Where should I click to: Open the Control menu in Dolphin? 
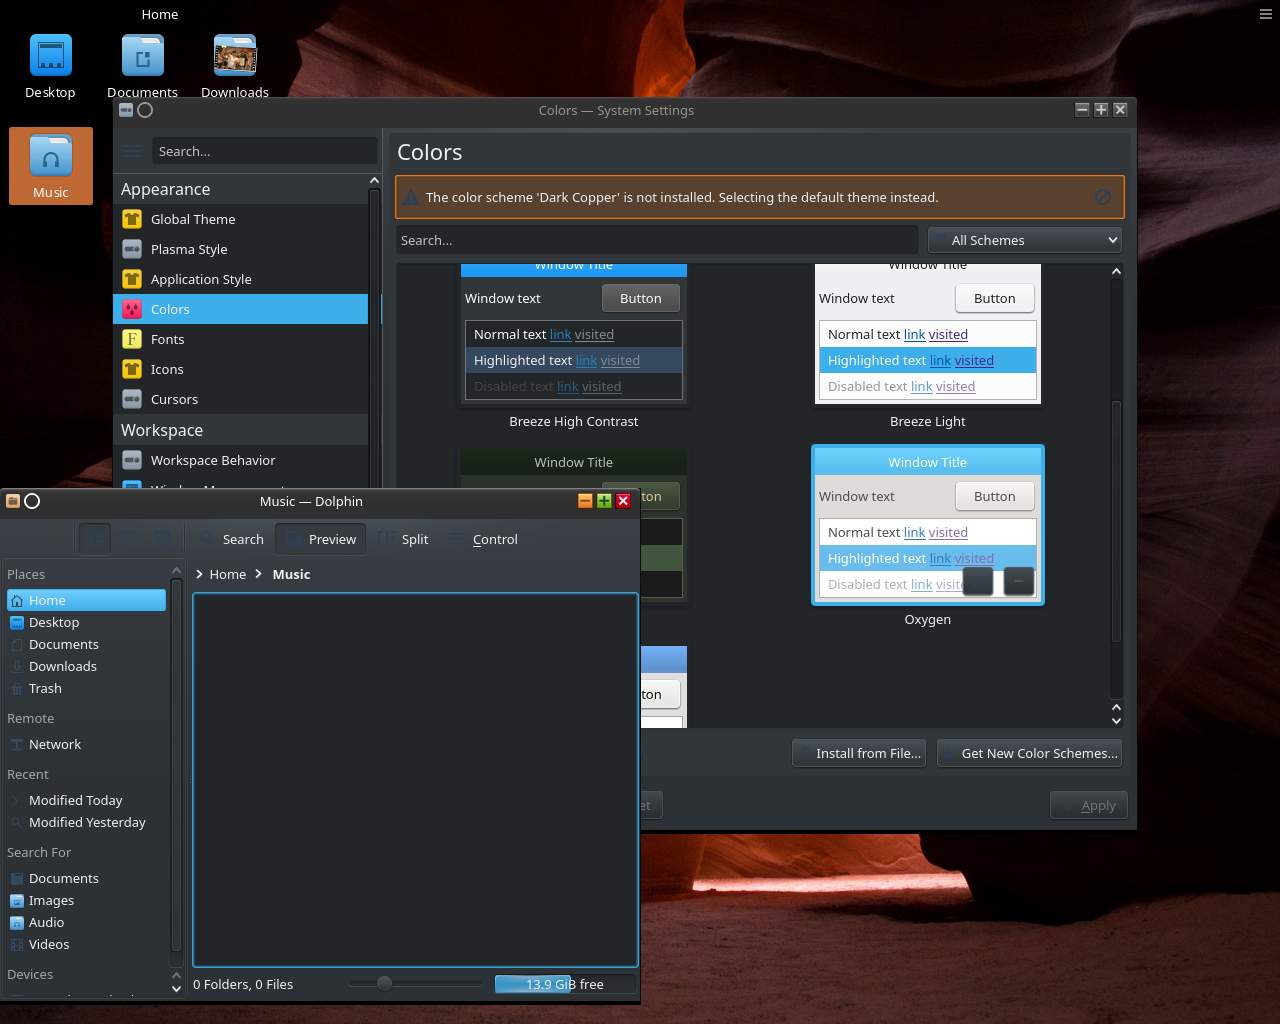[483, 539]
